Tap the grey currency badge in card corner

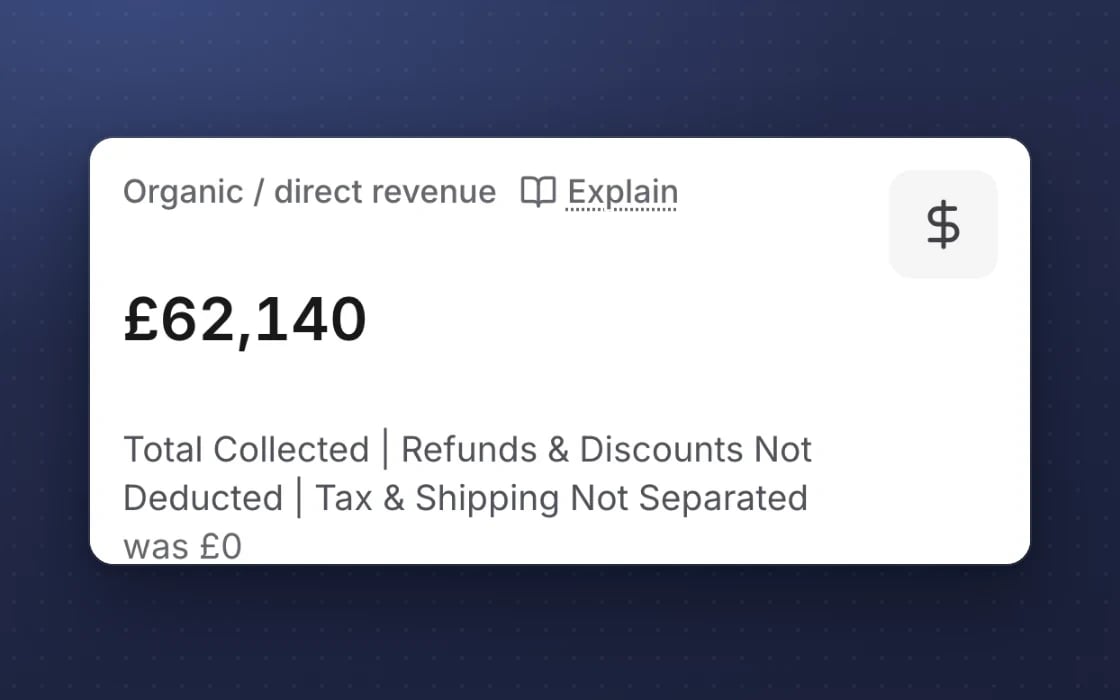[x=943, y=224]
